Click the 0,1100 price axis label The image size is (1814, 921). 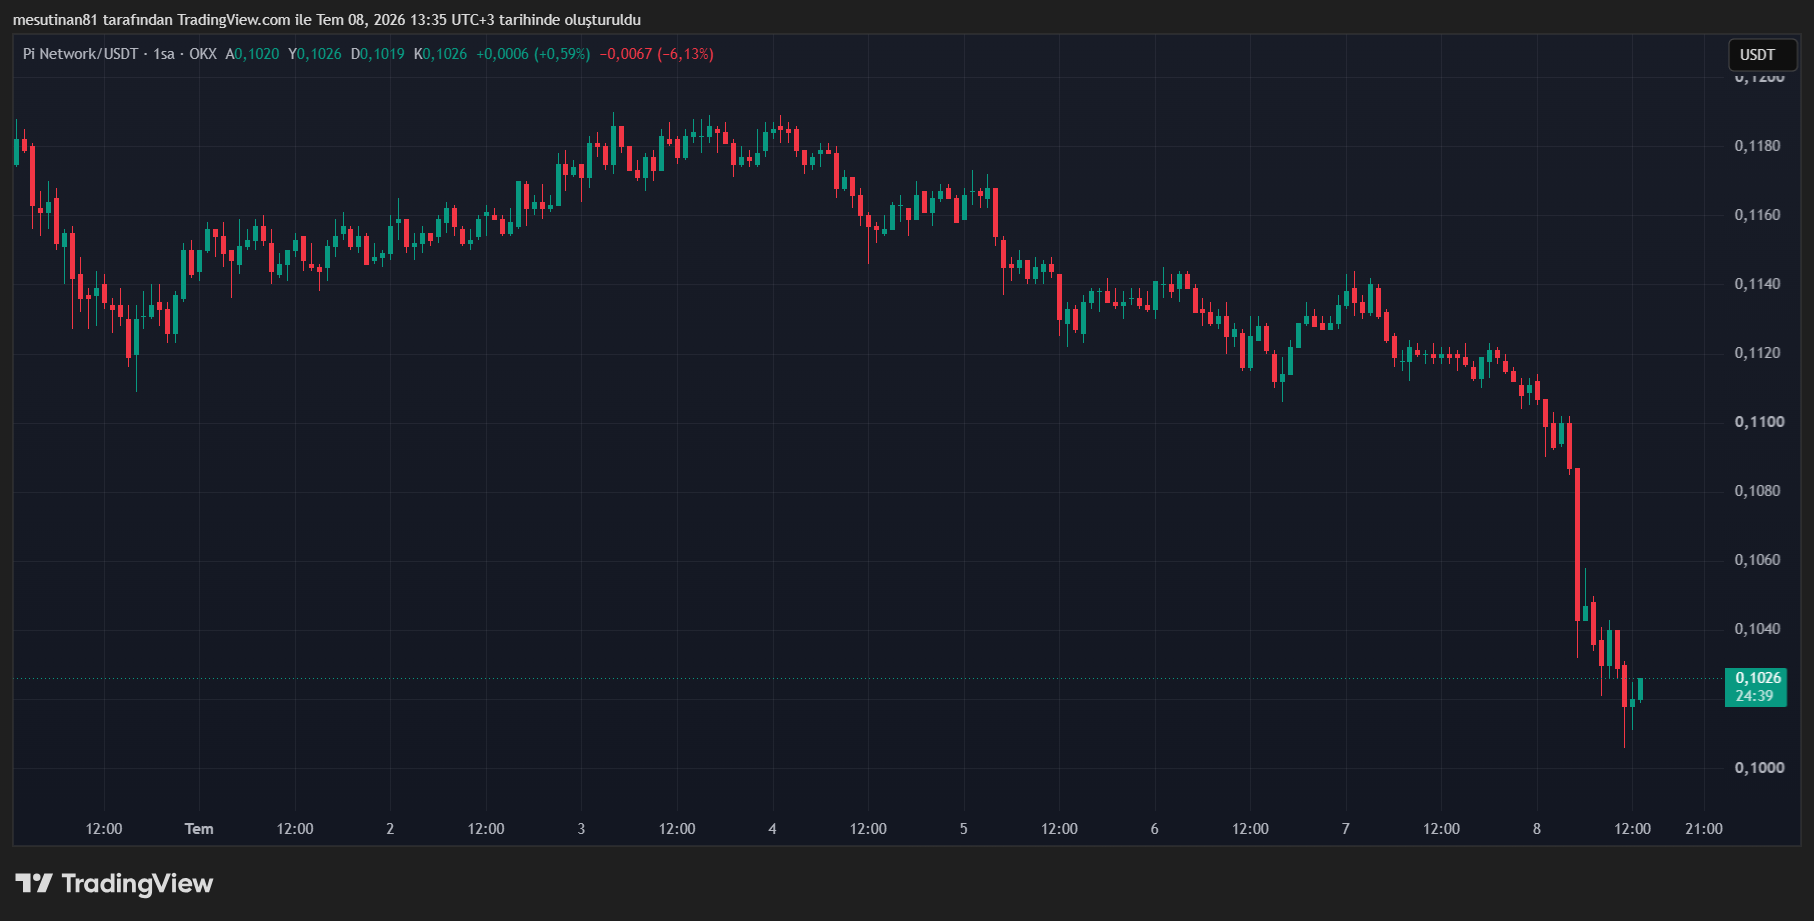coord(1759,422)
